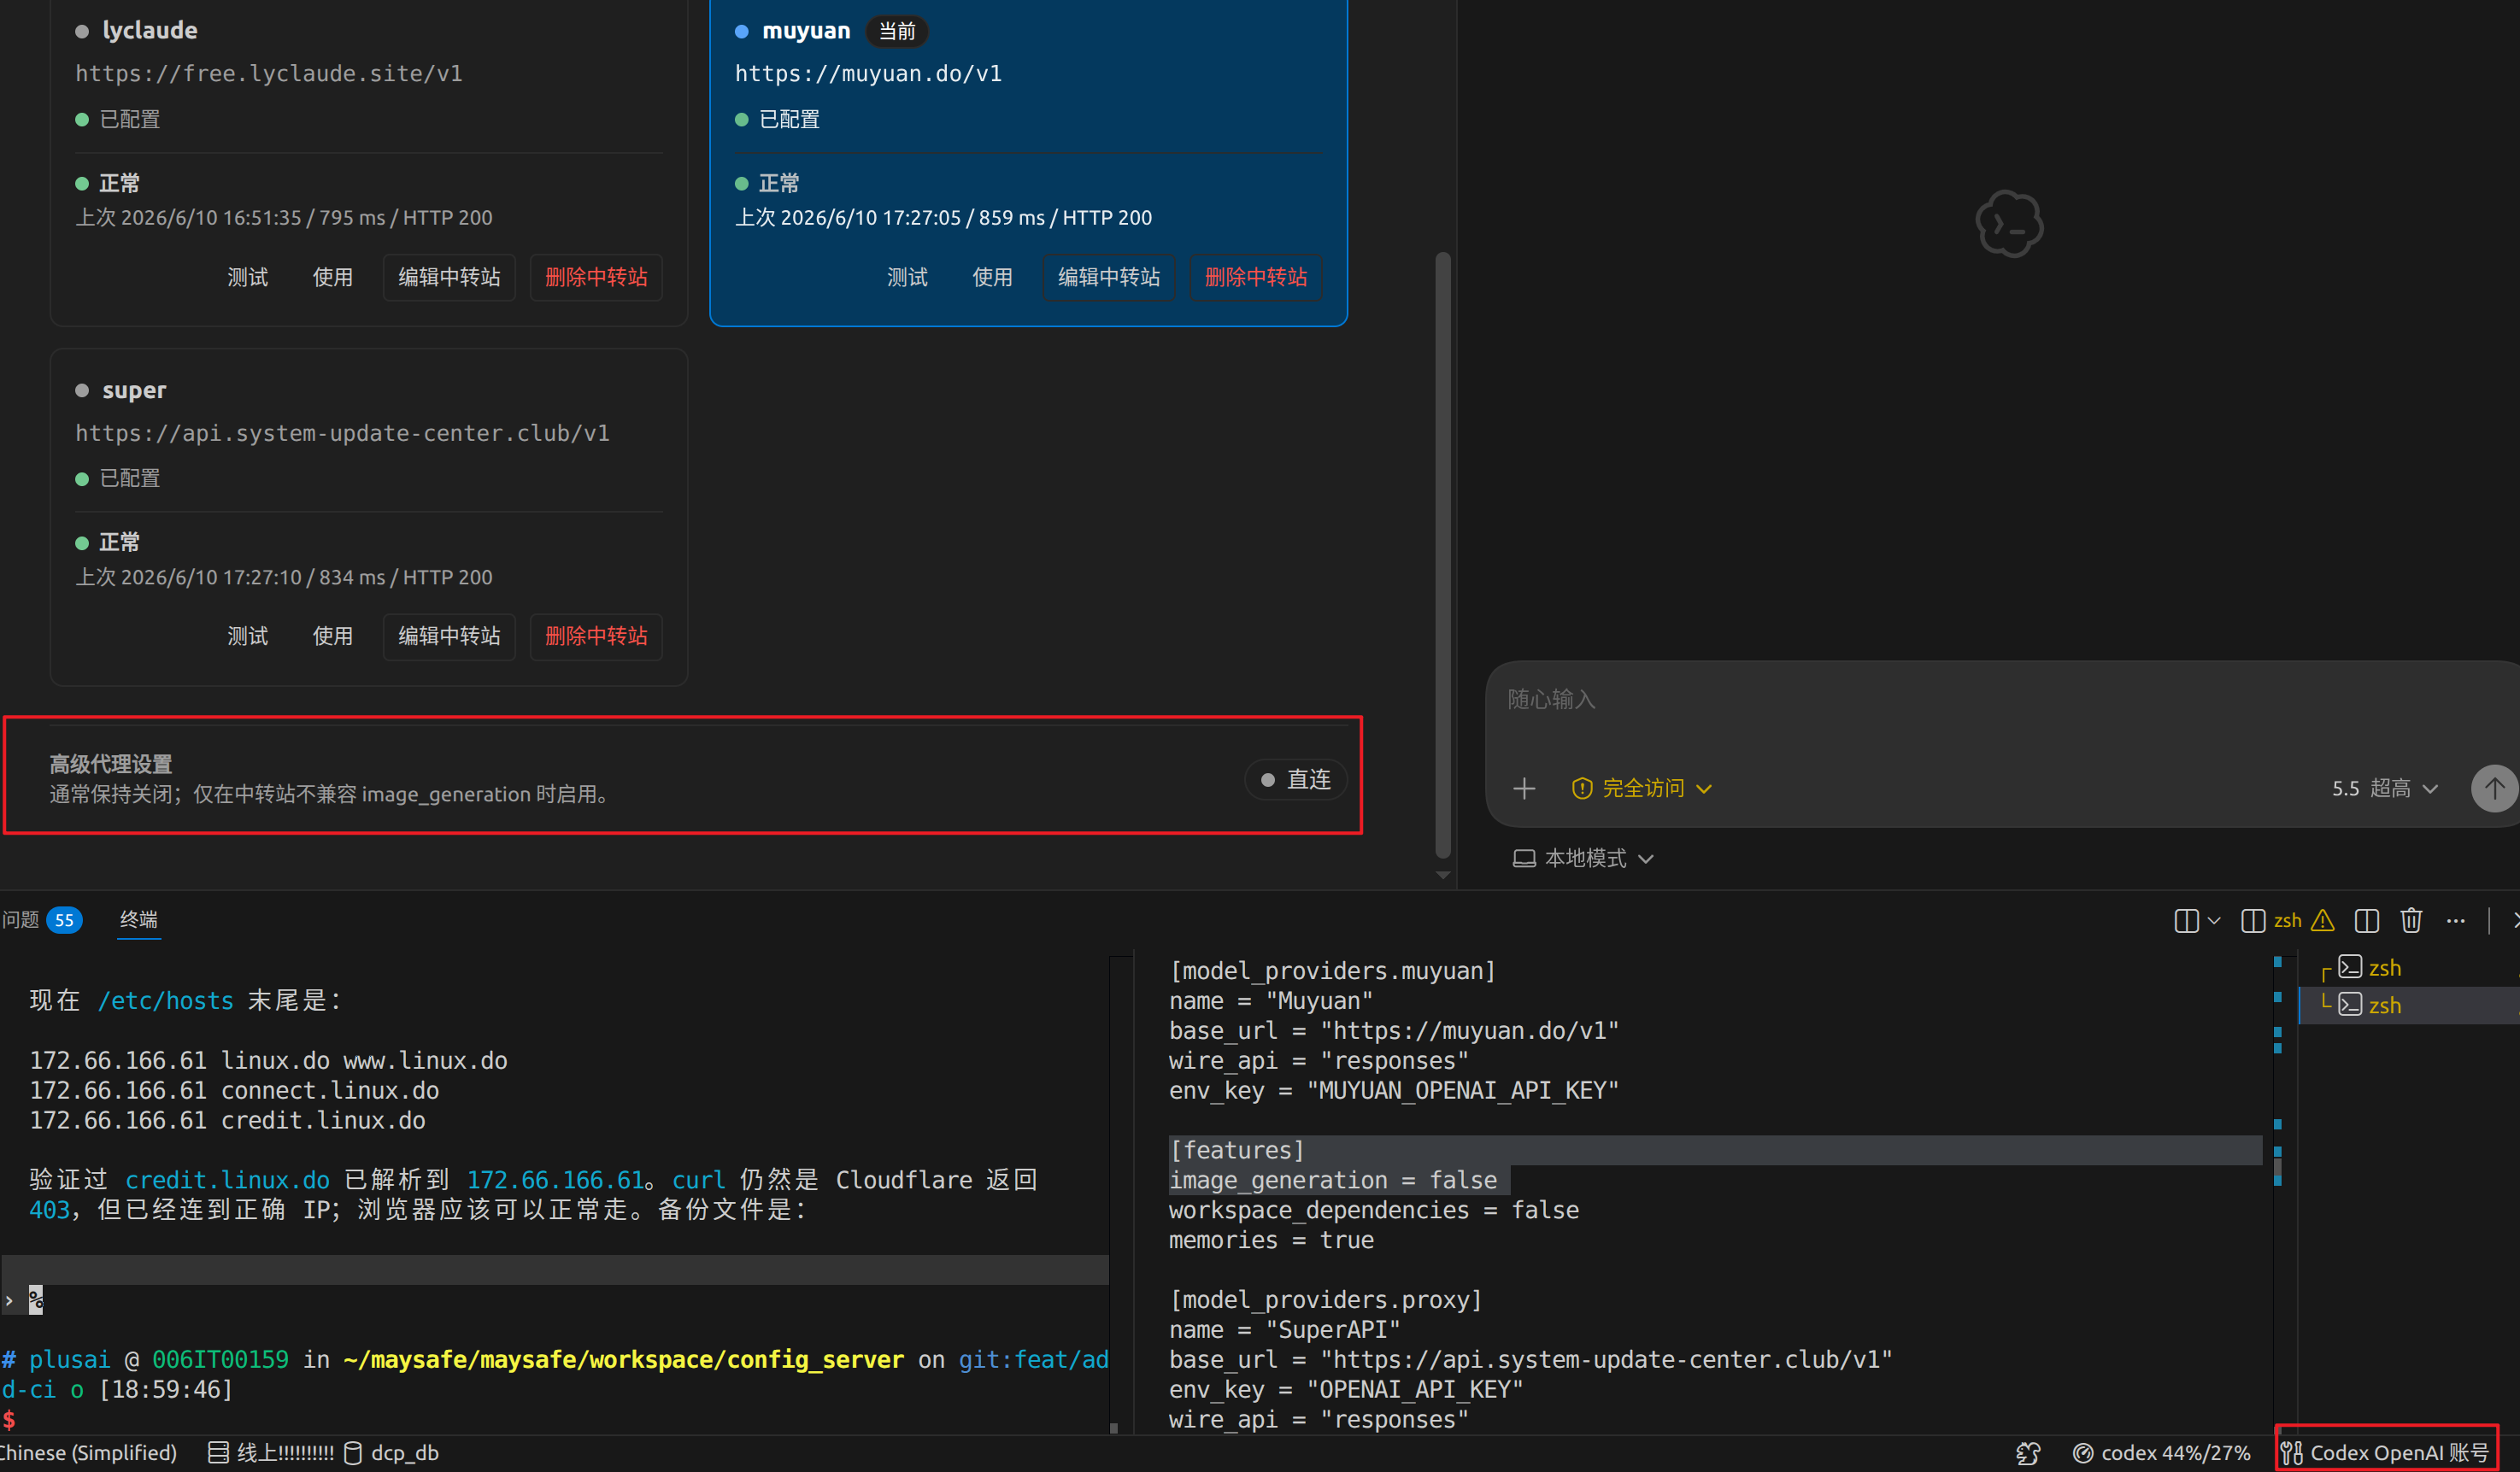Screen dimensions: 2520x1472
Task: Click 使用 on the muyuan relay card
Action: (992, 277)
